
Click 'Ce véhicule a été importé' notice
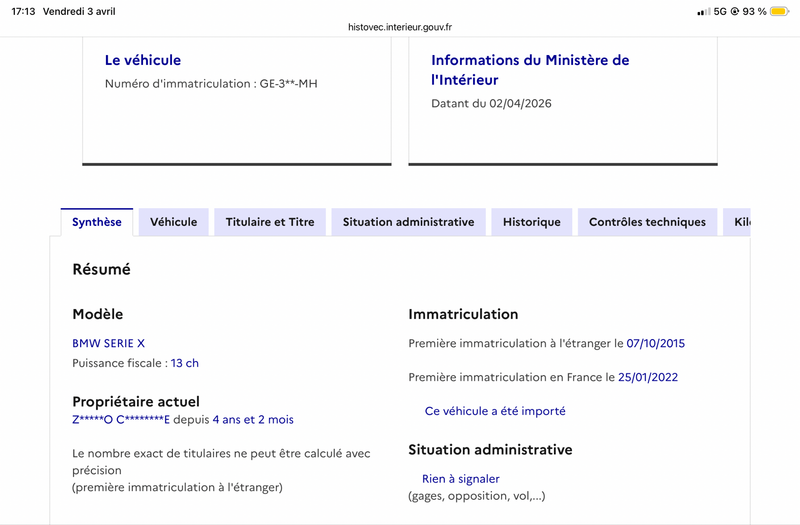pyautogui.click(x=495, y=411)
